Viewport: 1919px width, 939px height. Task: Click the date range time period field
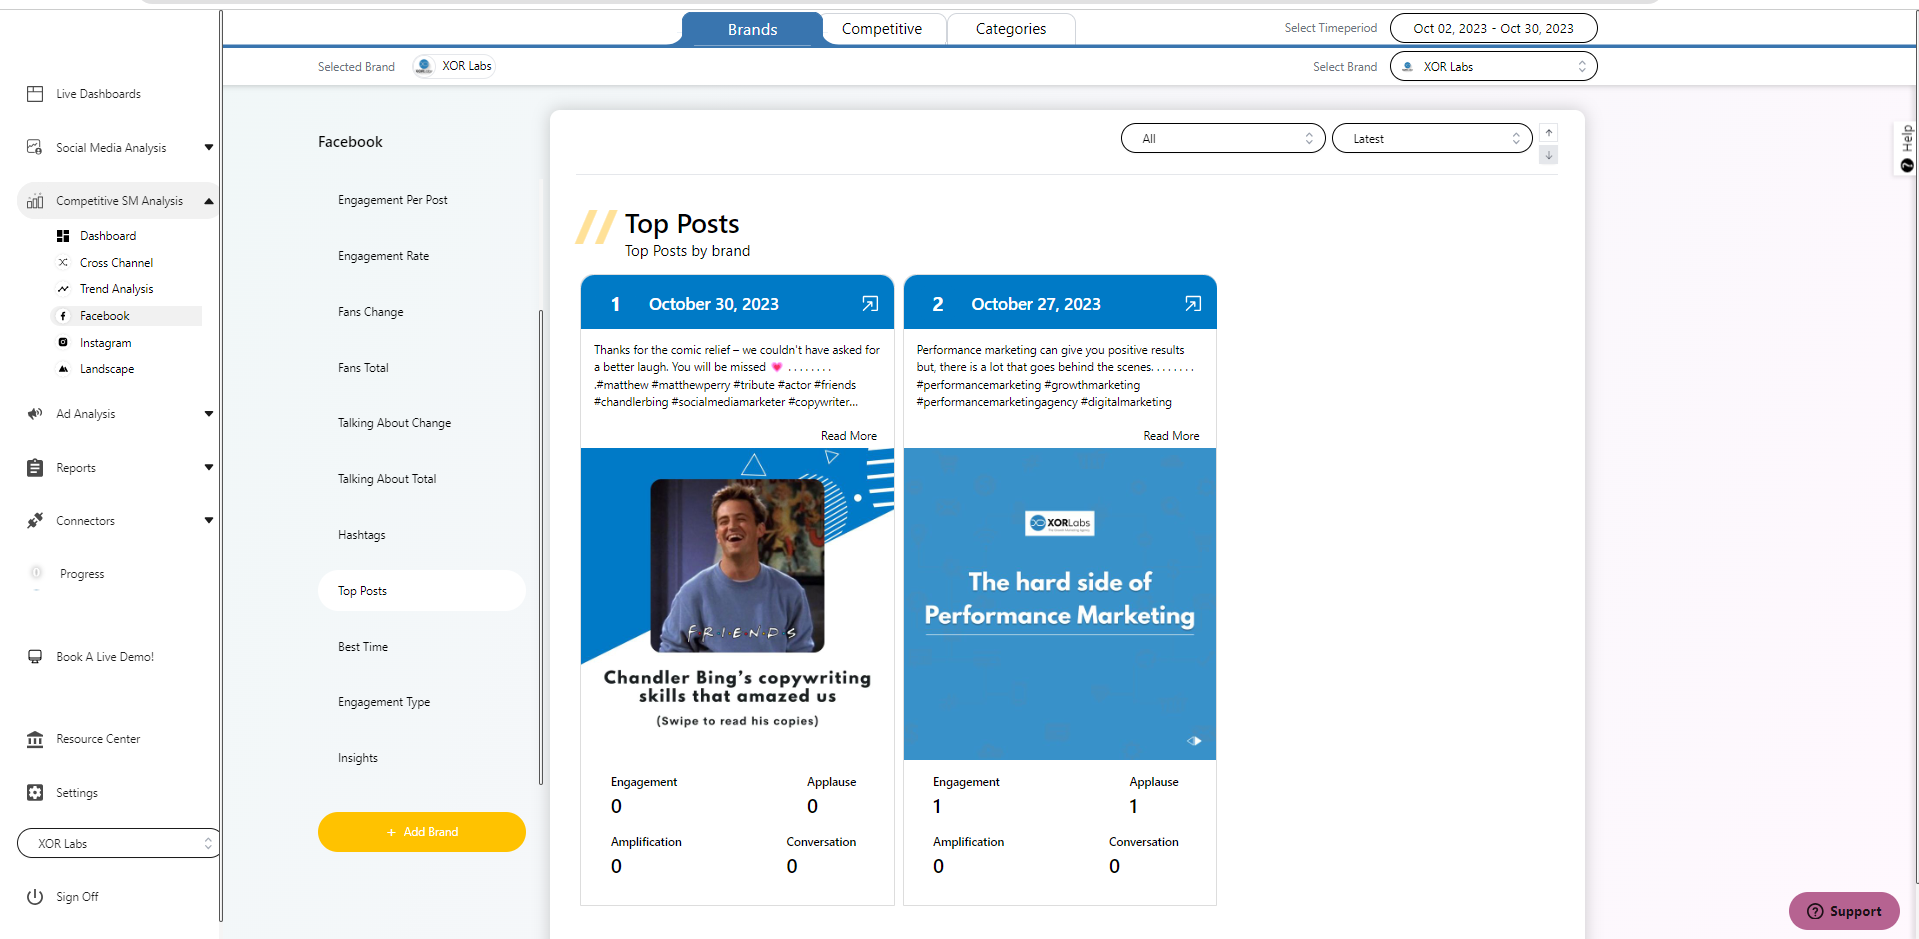(x=1493, y=28)
